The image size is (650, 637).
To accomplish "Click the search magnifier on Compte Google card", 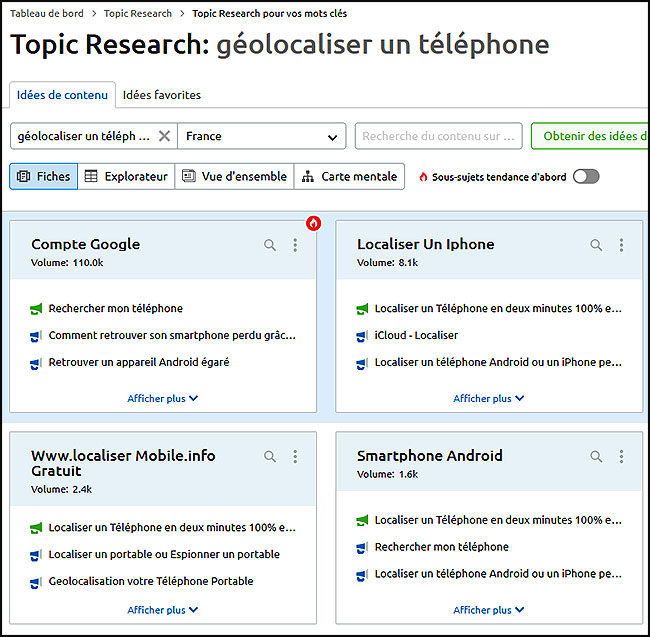I will (270, 245).
